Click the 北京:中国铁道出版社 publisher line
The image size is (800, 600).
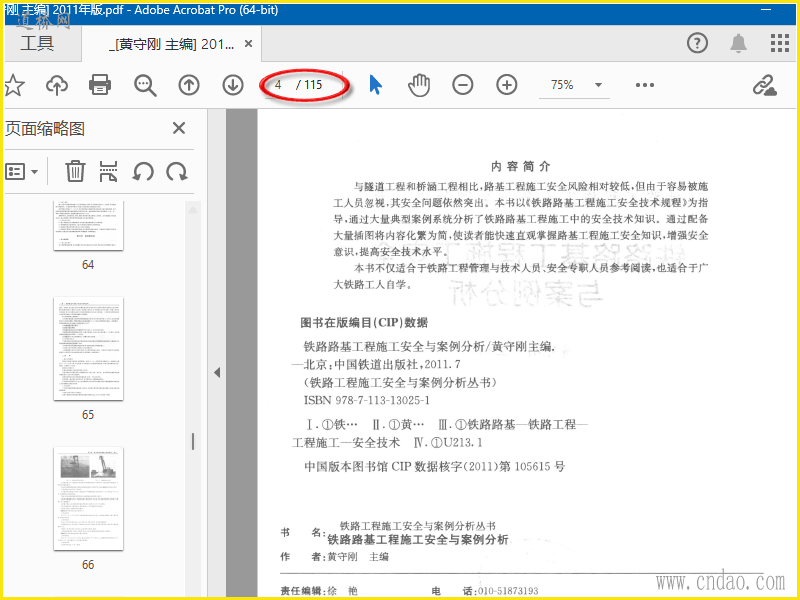point(376,364)
